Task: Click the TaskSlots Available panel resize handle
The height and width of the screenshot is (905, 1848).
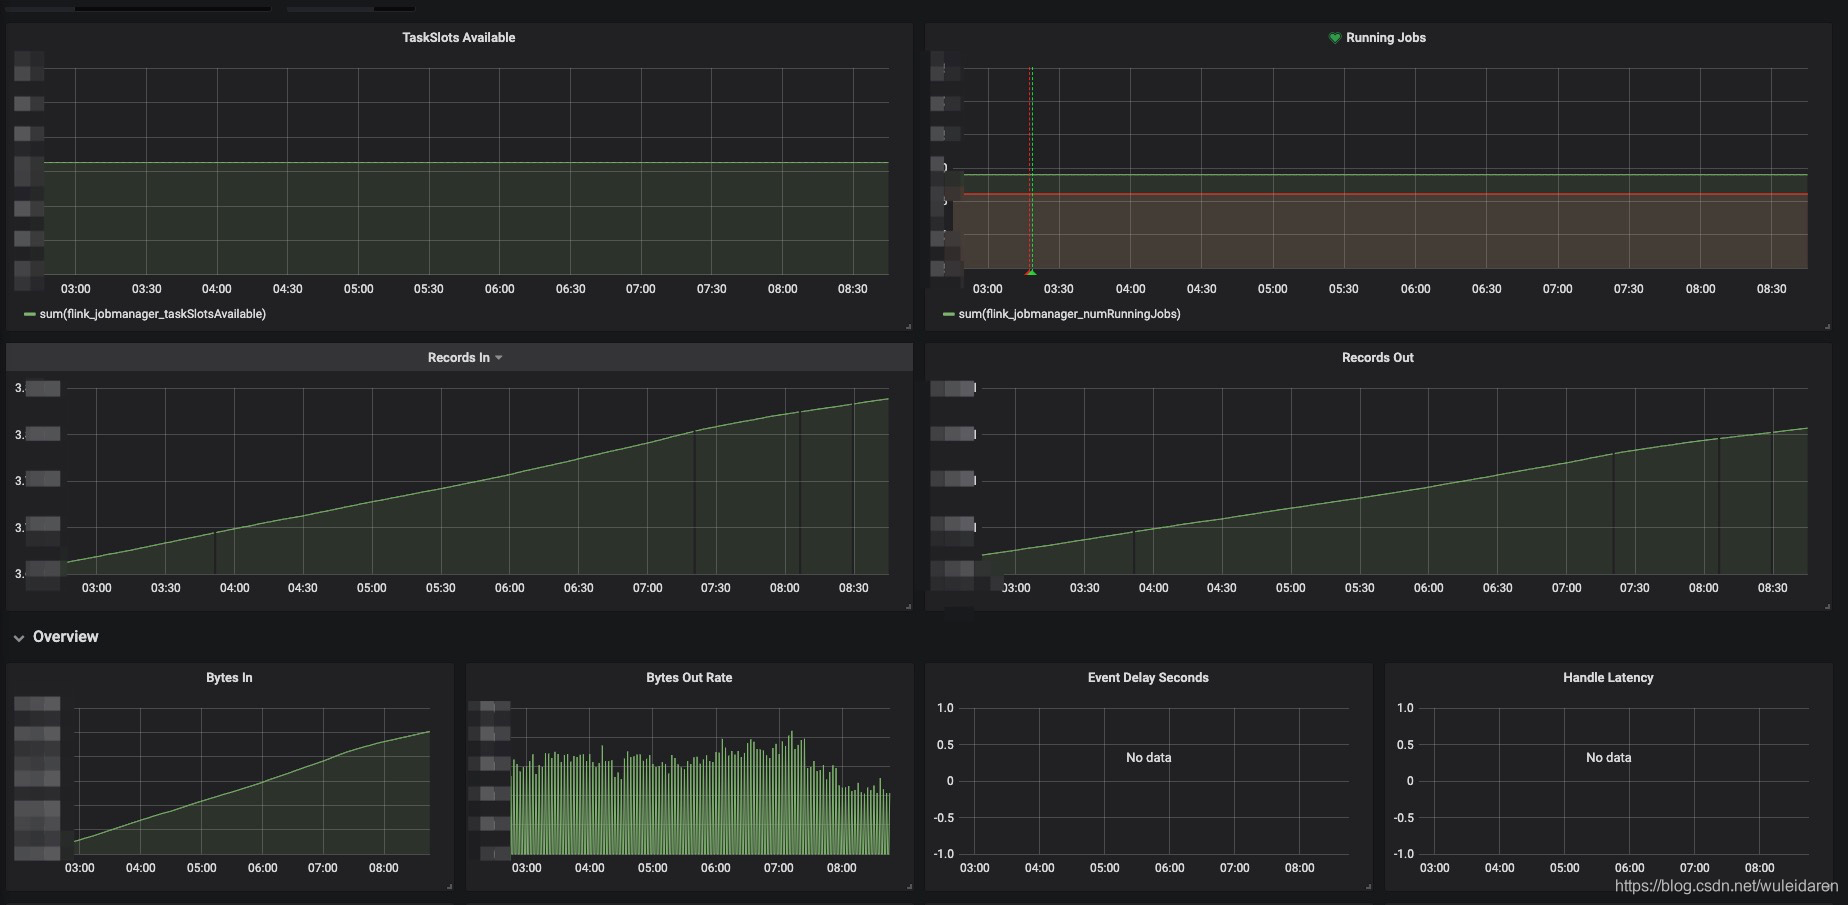Action: [908, 326]
